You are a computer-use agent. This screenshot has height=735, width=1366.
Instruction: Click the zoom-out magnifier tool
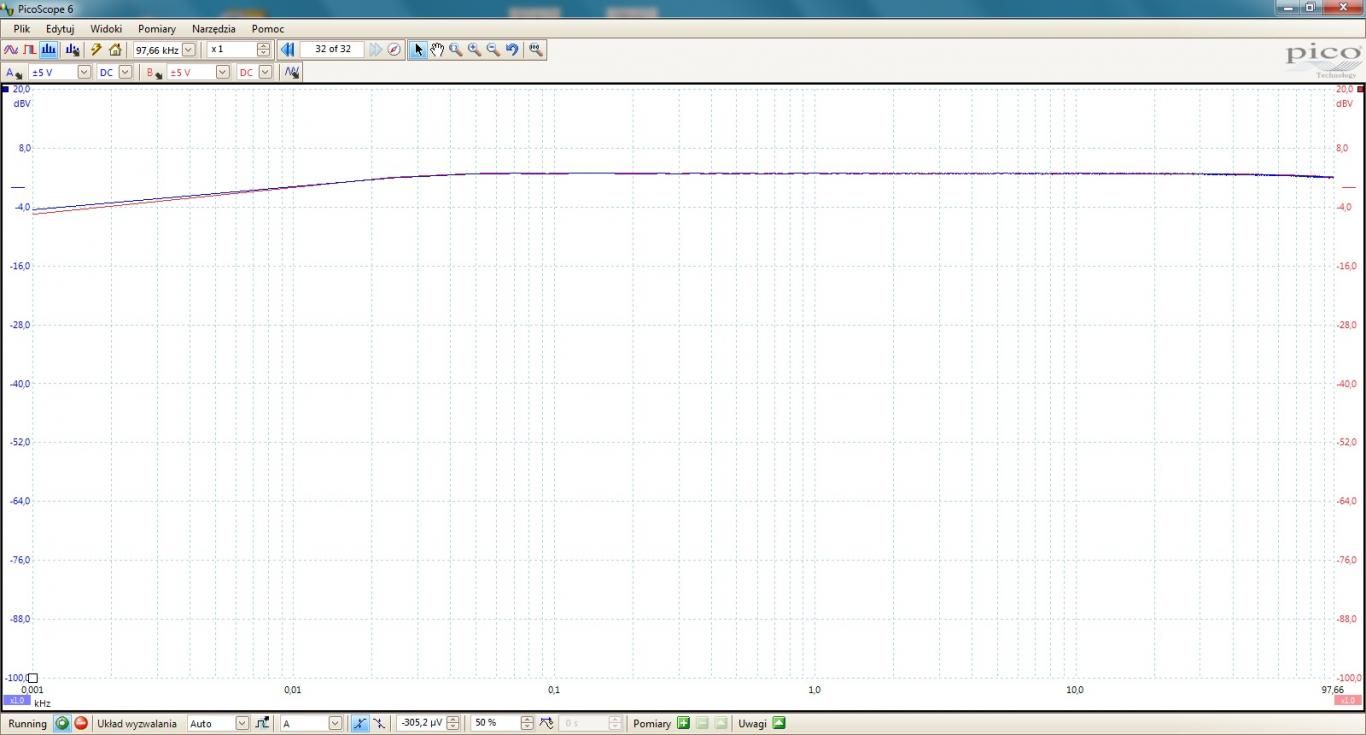coord(493,49)
